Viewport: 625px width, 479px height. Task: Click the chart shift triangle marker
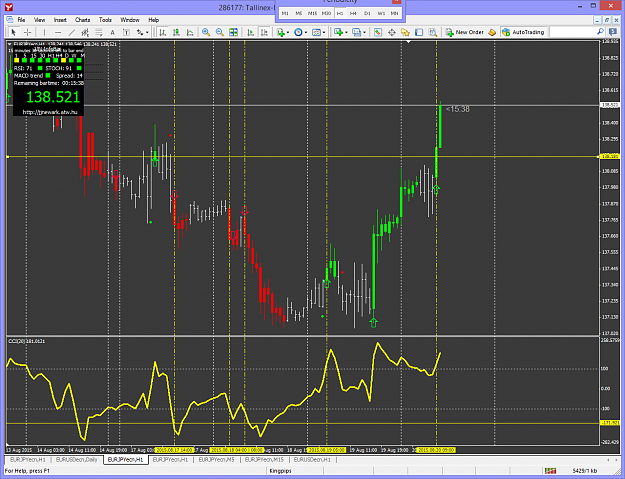coord(408,42)
